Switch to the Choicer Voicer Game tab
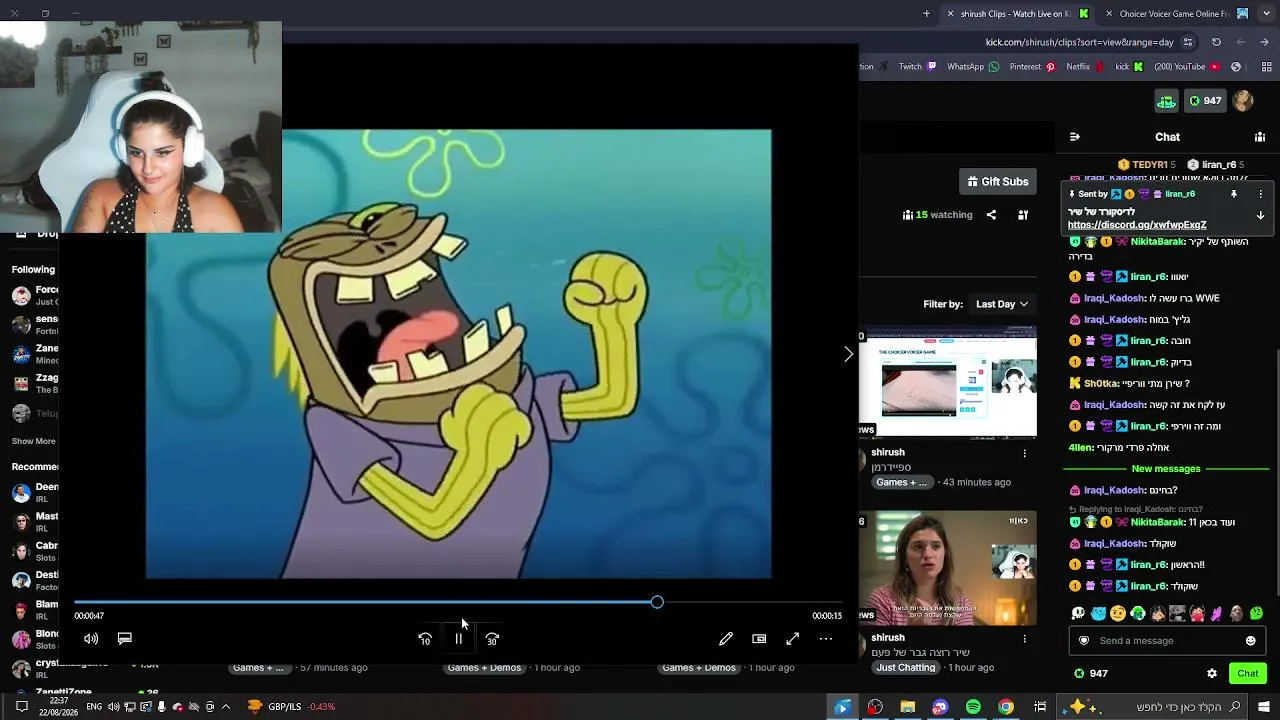 [x=1175, y=14]
